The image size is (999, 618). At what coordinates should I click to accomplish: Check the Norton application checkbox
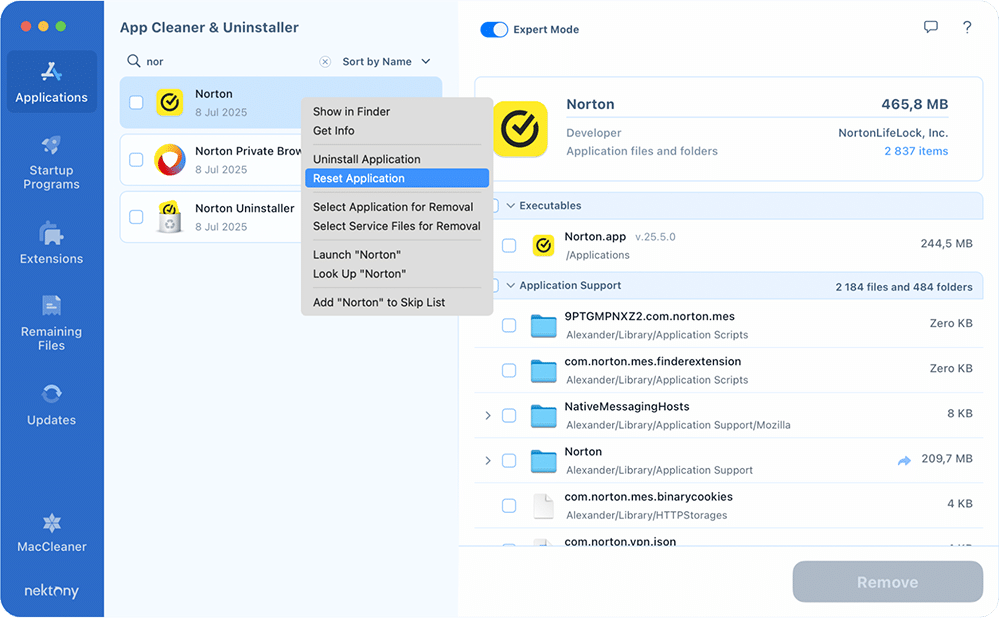[x=136, y=102]
